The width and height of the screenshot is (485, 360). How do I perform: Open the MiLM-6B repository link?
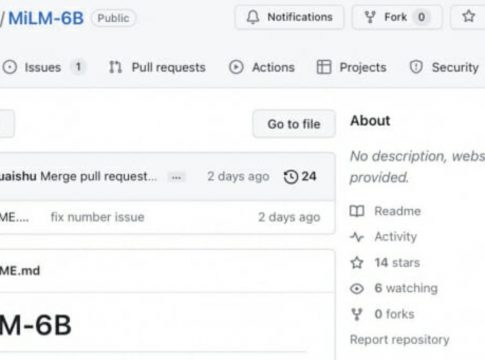click(46, 18)
